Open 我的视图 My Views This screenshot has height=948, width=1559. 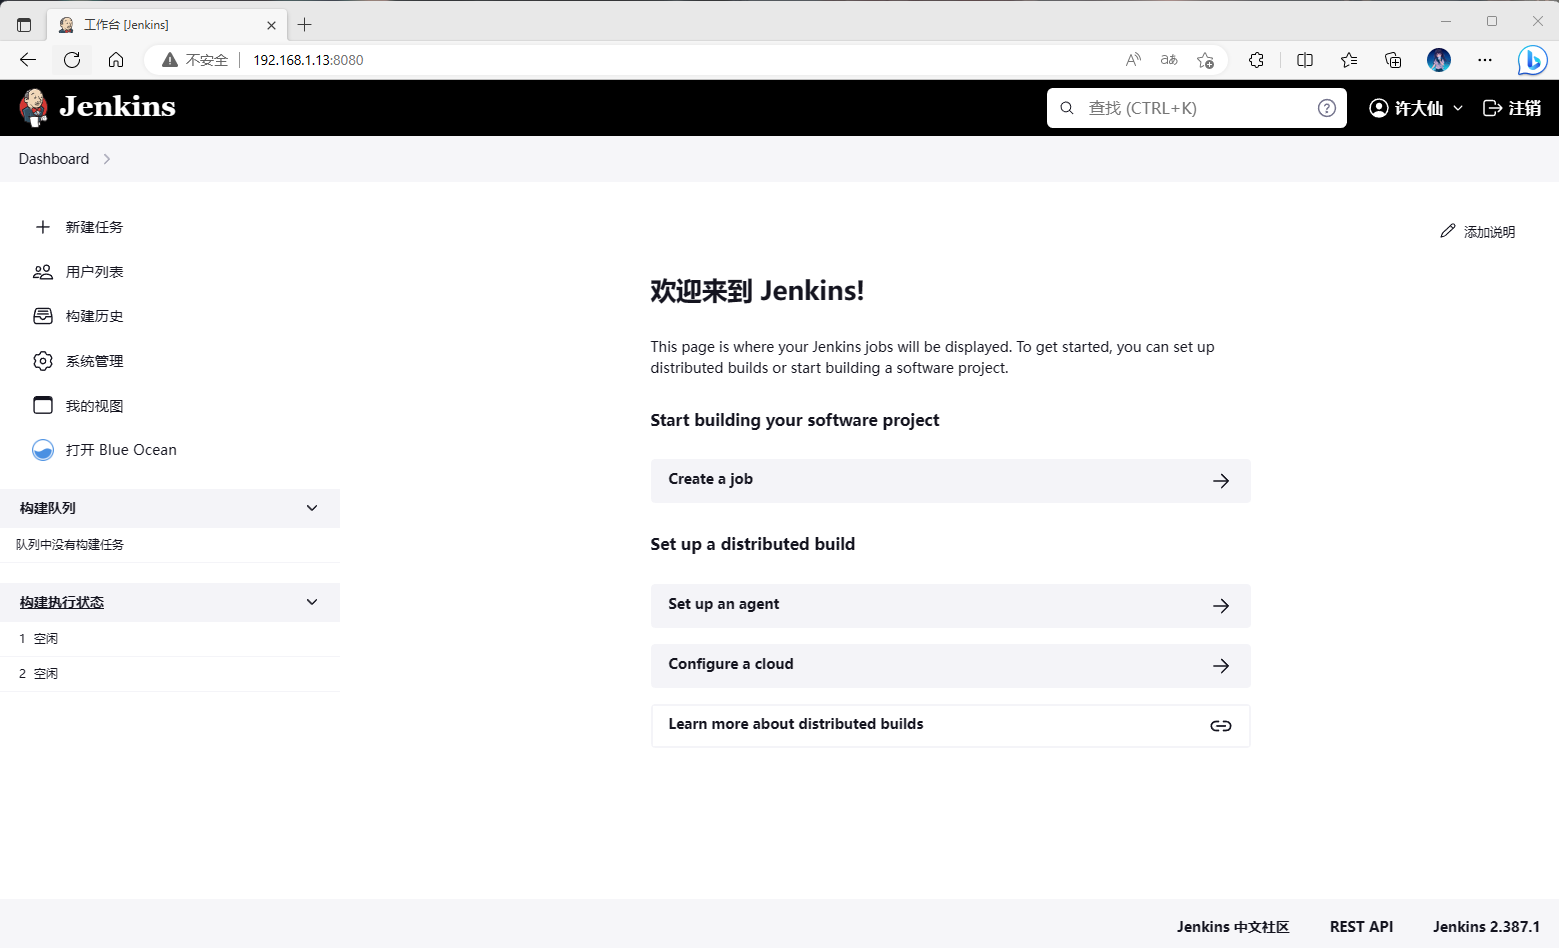(94, 406)
